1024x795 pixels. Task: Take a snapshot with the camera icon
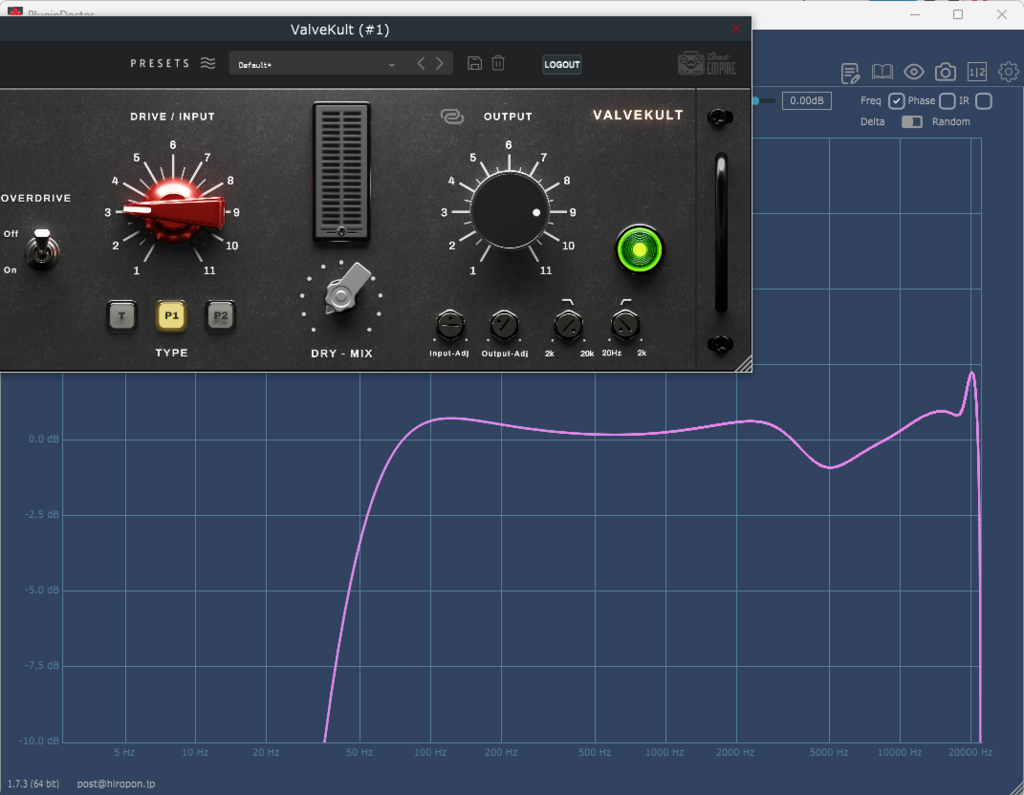pyautogui.click(x=945, y=72)
